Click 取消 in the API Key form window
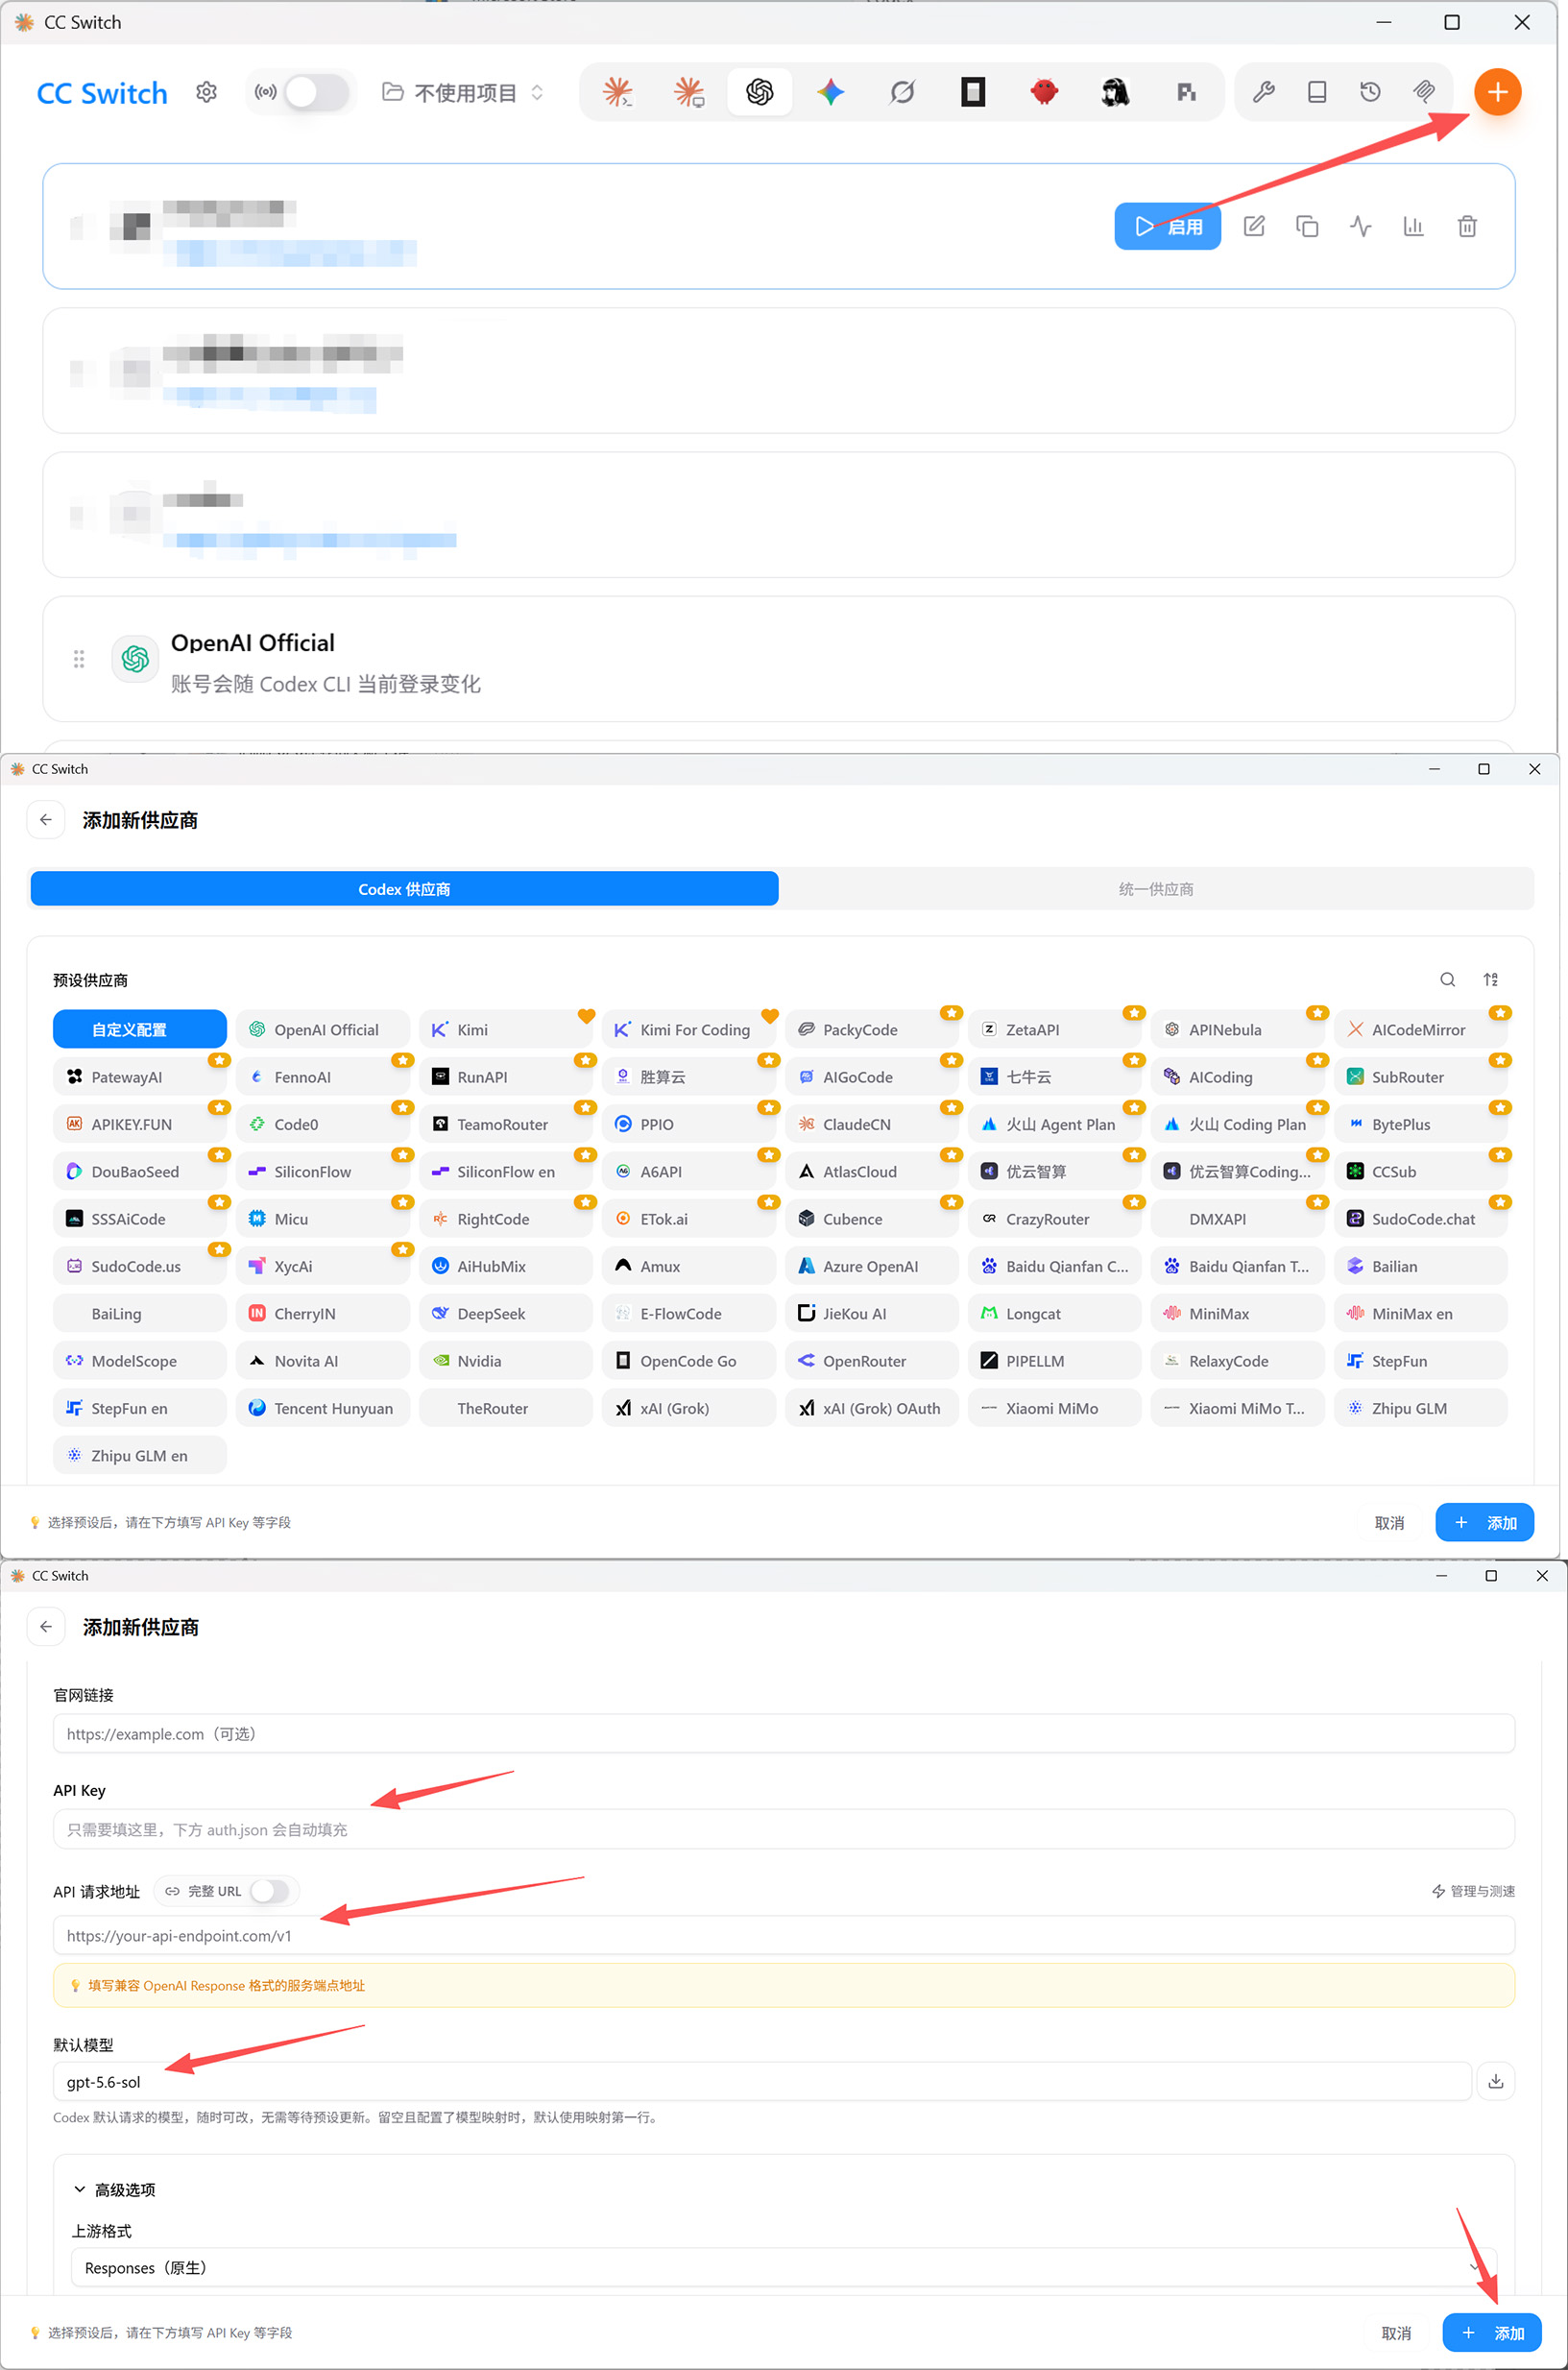This screenshot has width=1568, height=2370. [x=1396, y=2333]
